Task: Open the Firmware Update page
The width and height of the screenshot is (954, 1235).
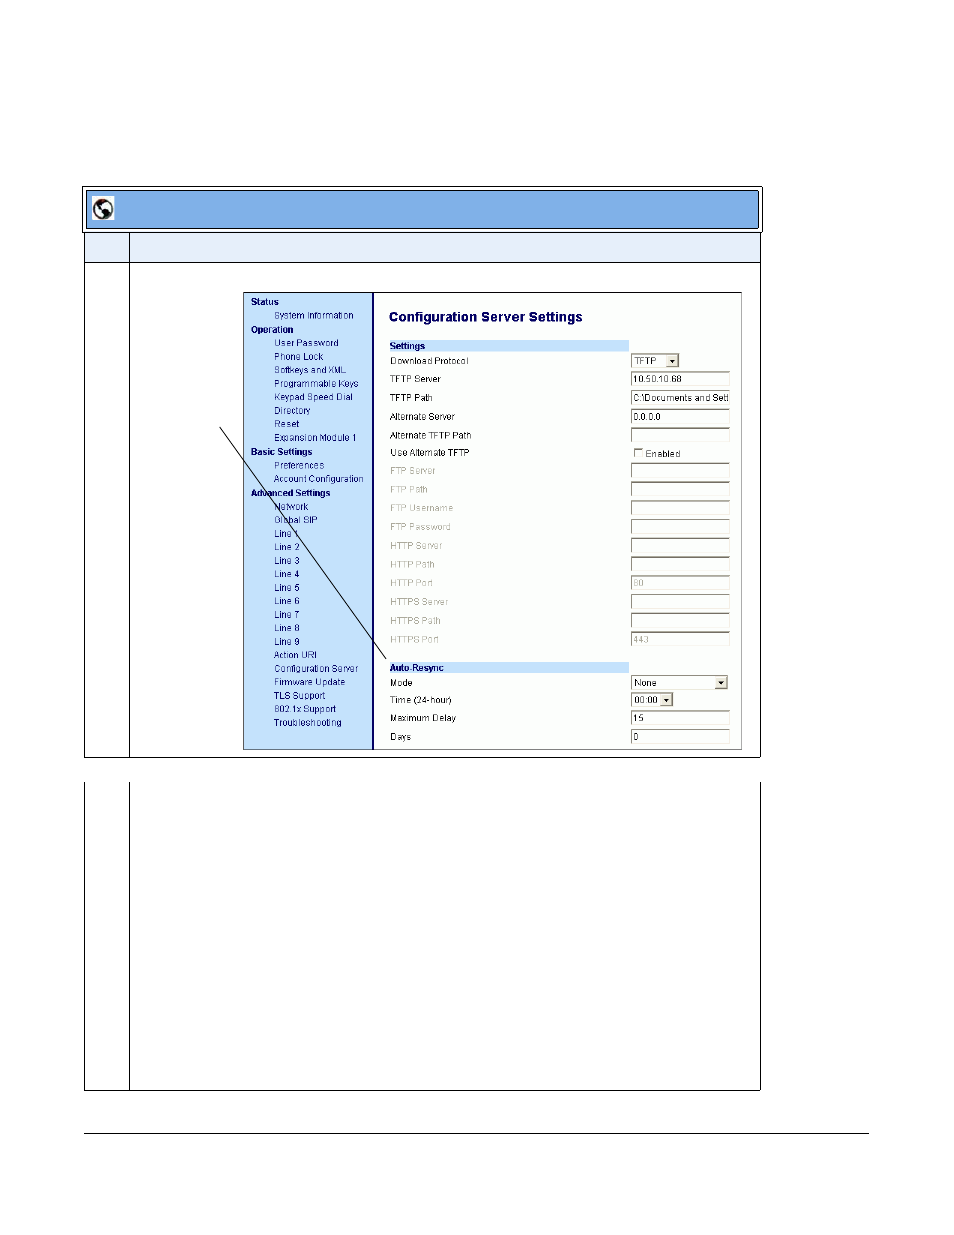Action: [x=310, y=682]
